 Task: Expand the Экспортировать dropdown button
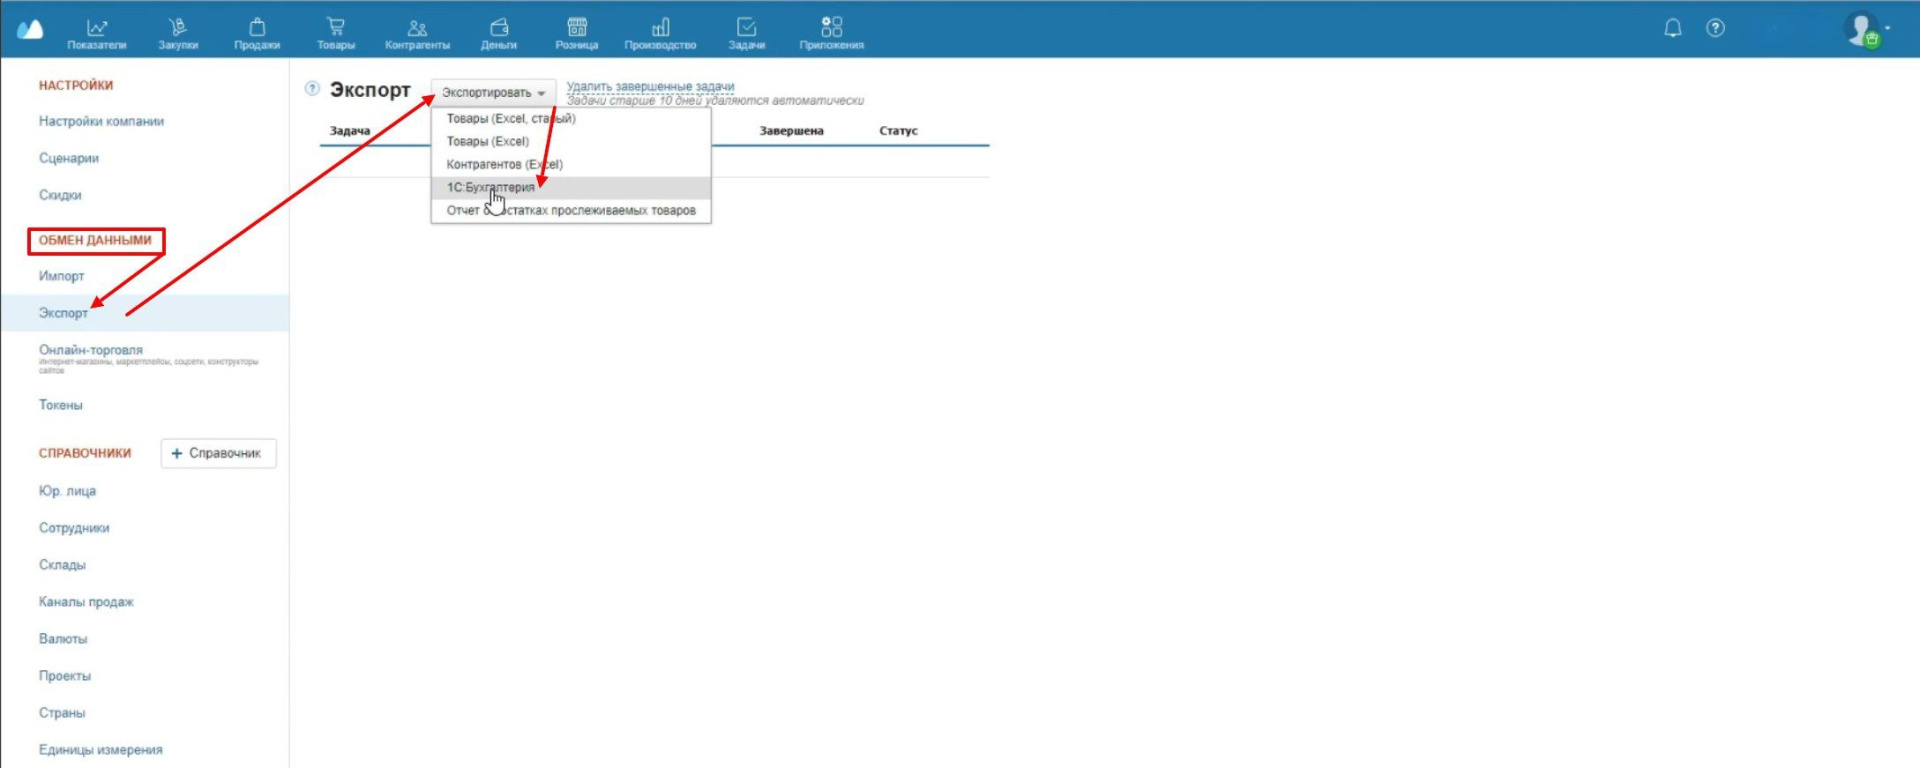coord(493,92)
